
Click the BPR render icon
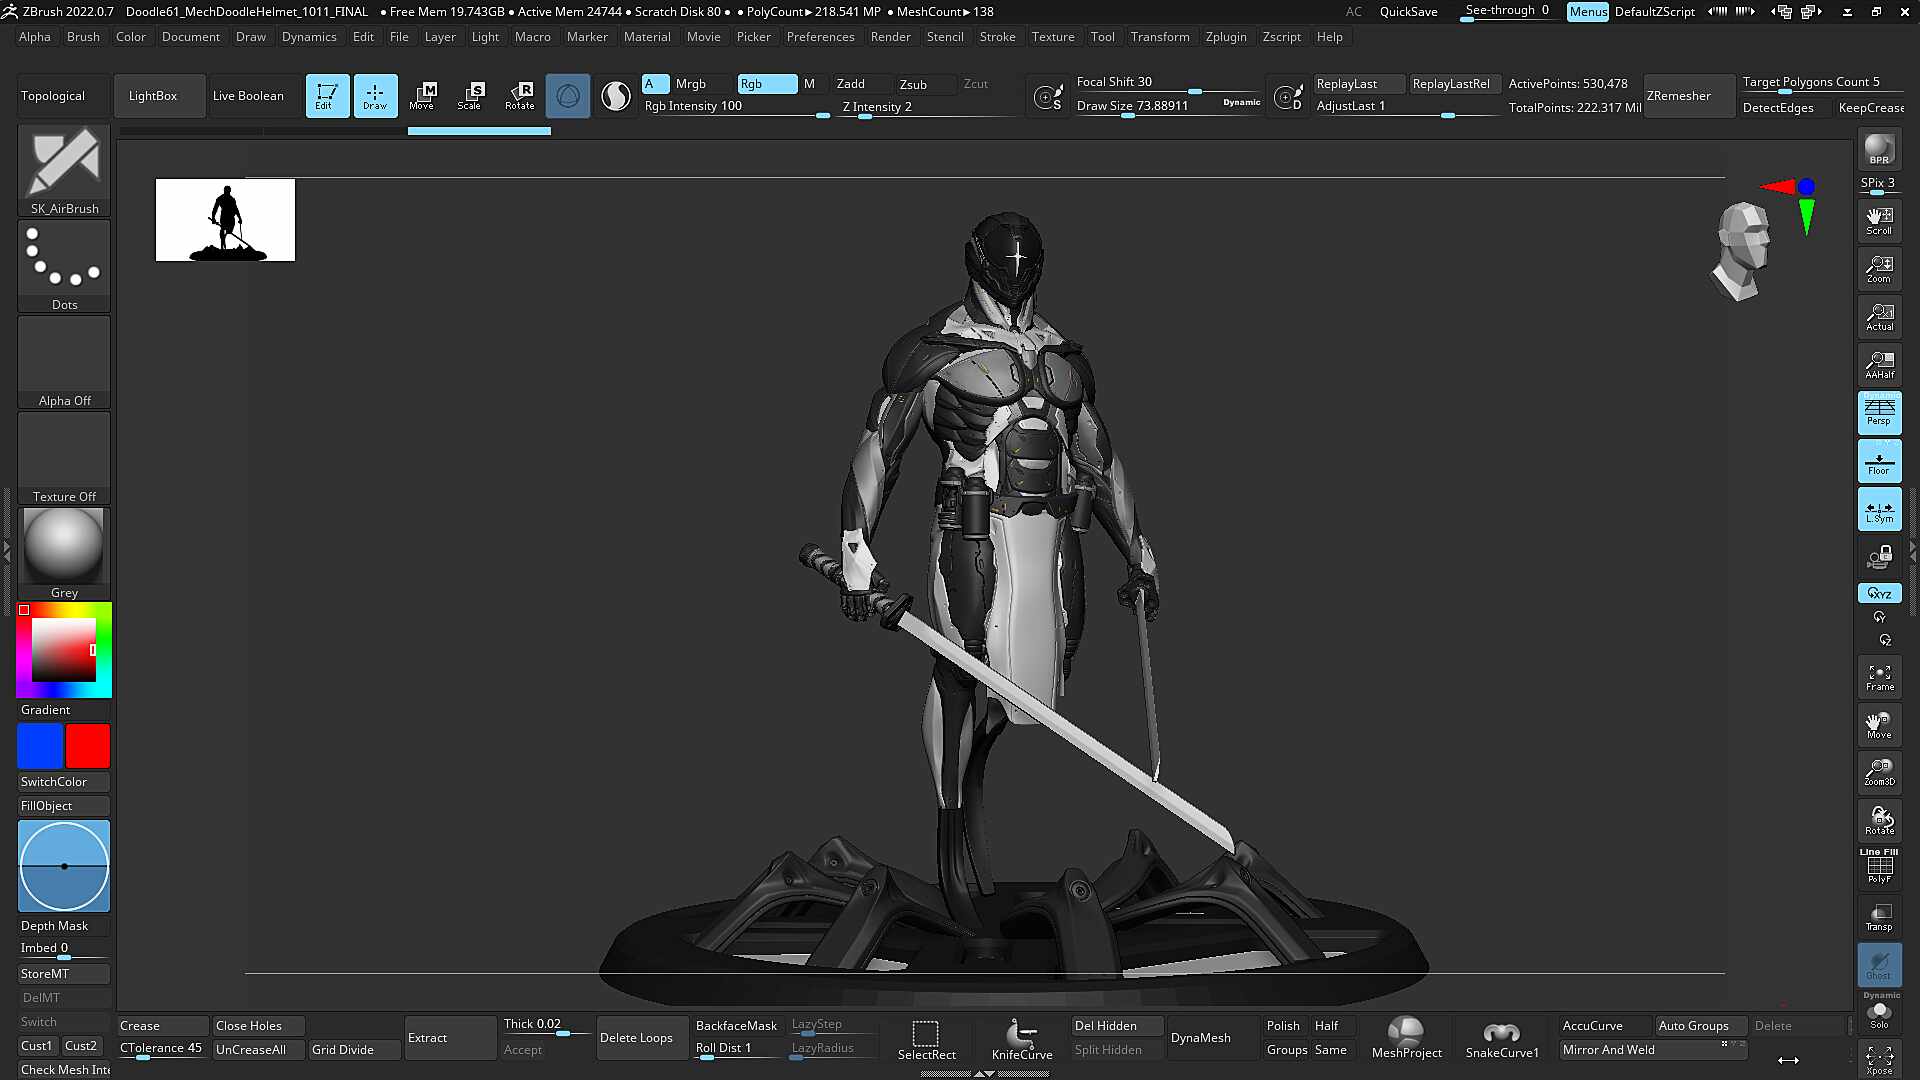coord(1879,150)
